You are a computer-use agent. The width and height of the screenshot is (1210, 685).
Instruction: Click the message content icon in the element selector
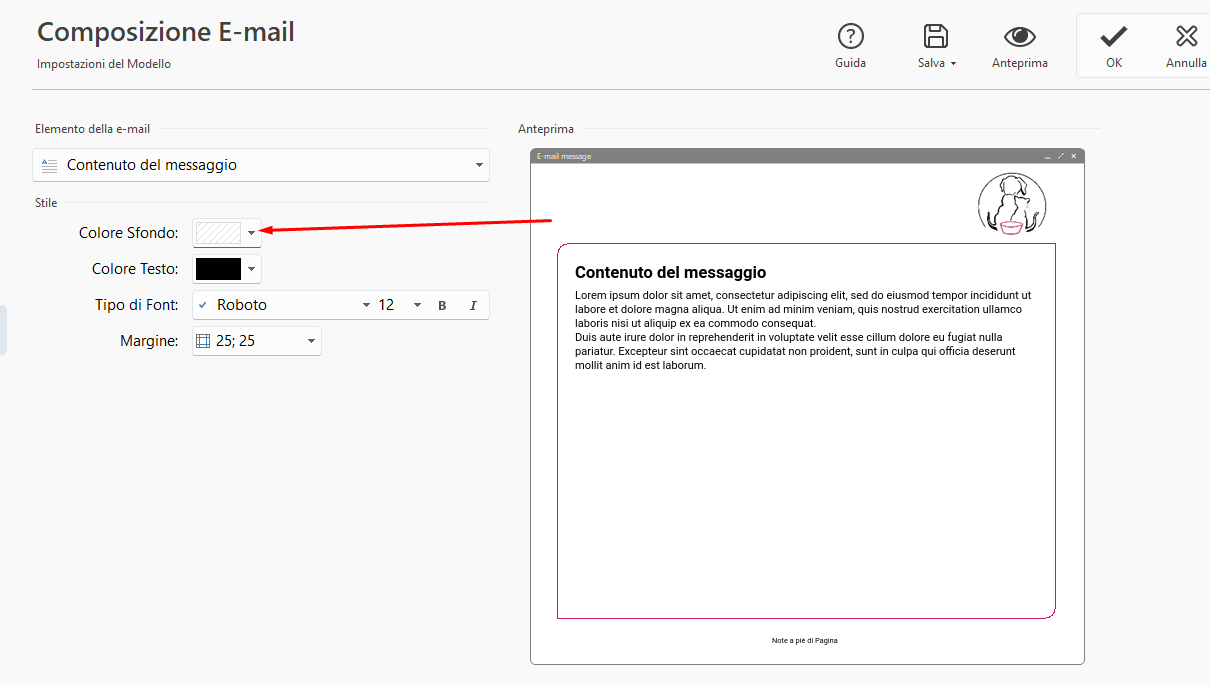click(49, 165)
